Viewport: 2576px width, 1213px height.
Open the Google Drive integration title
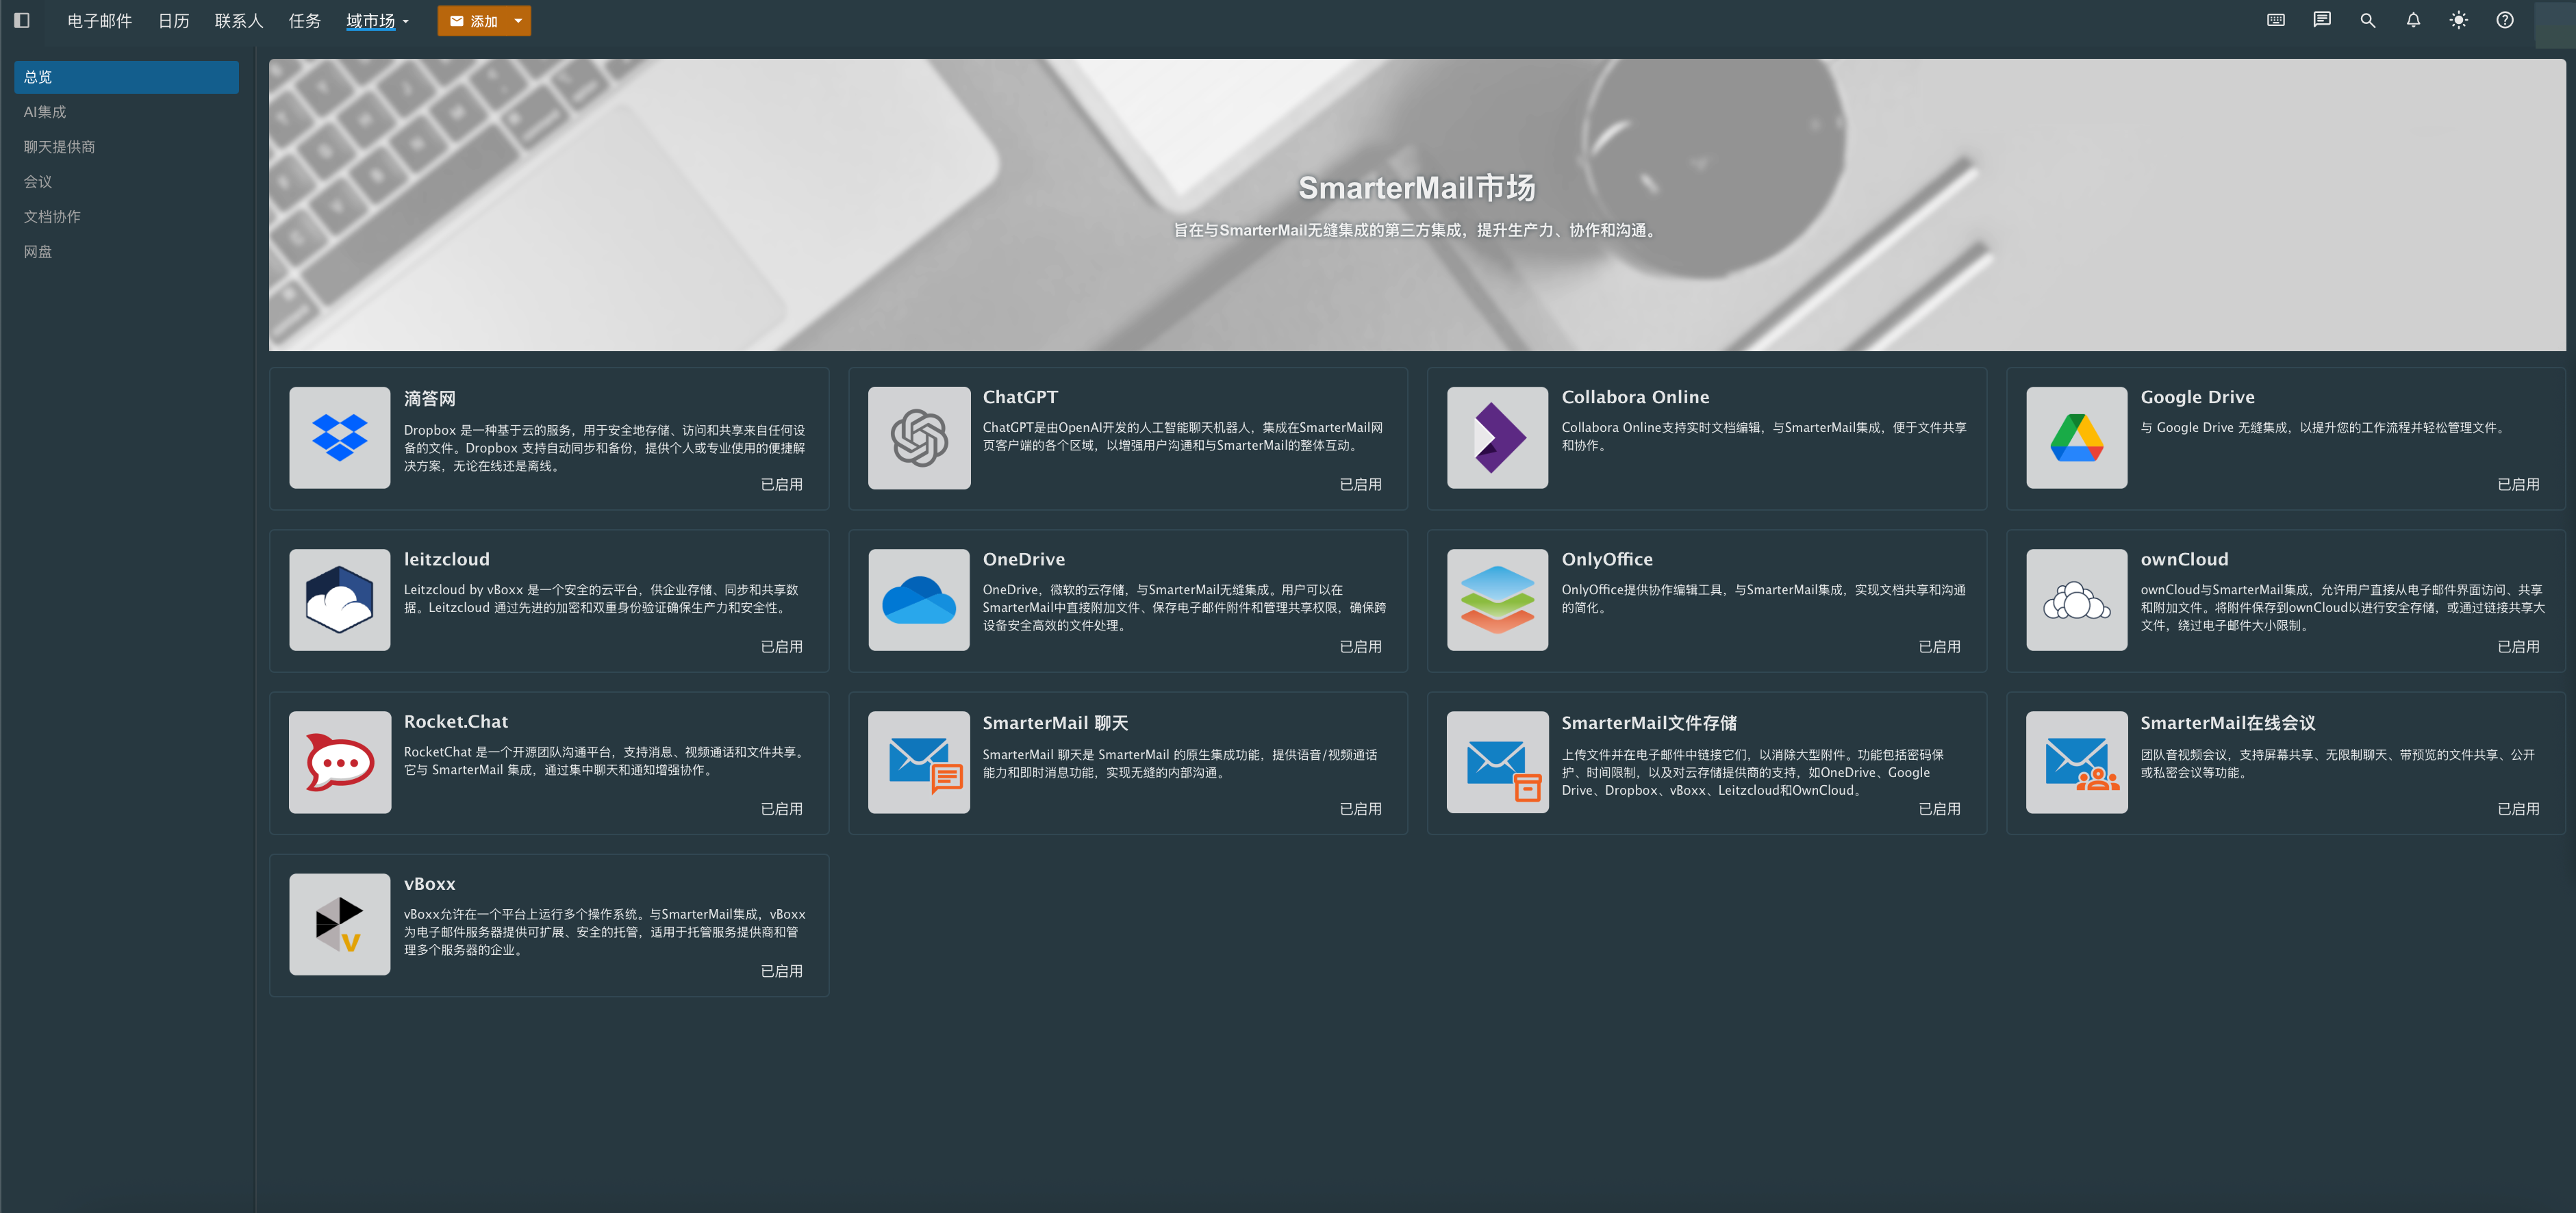2197,397
